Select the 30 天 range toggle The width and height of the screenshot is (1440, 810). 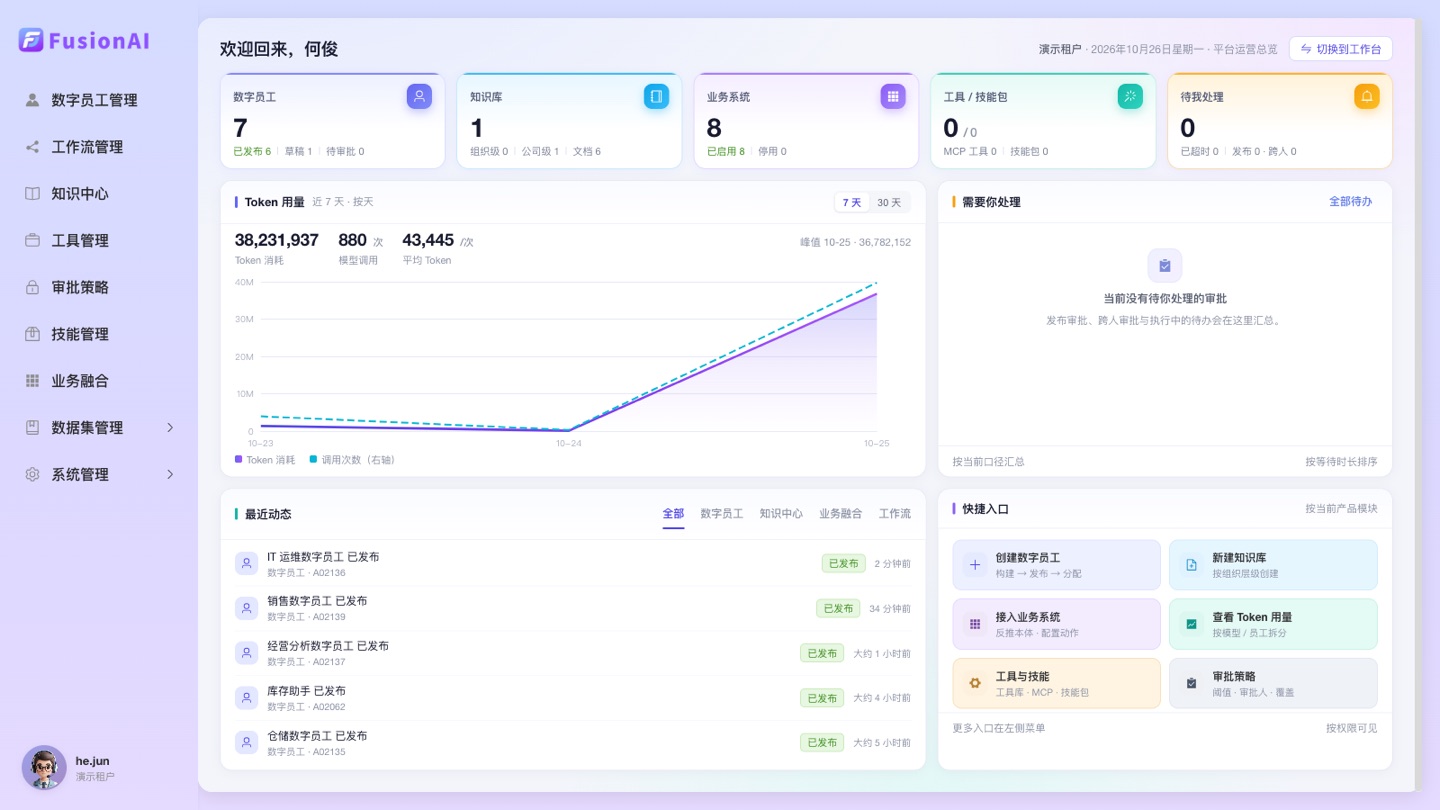coord(889,203)
